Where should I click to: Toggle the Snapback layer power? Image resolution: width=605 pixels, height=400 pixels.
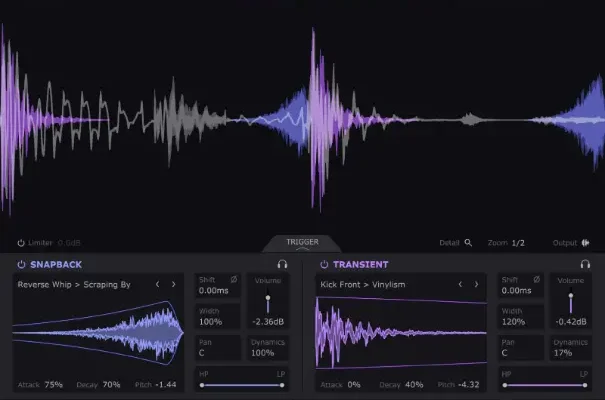coord(21,265)
